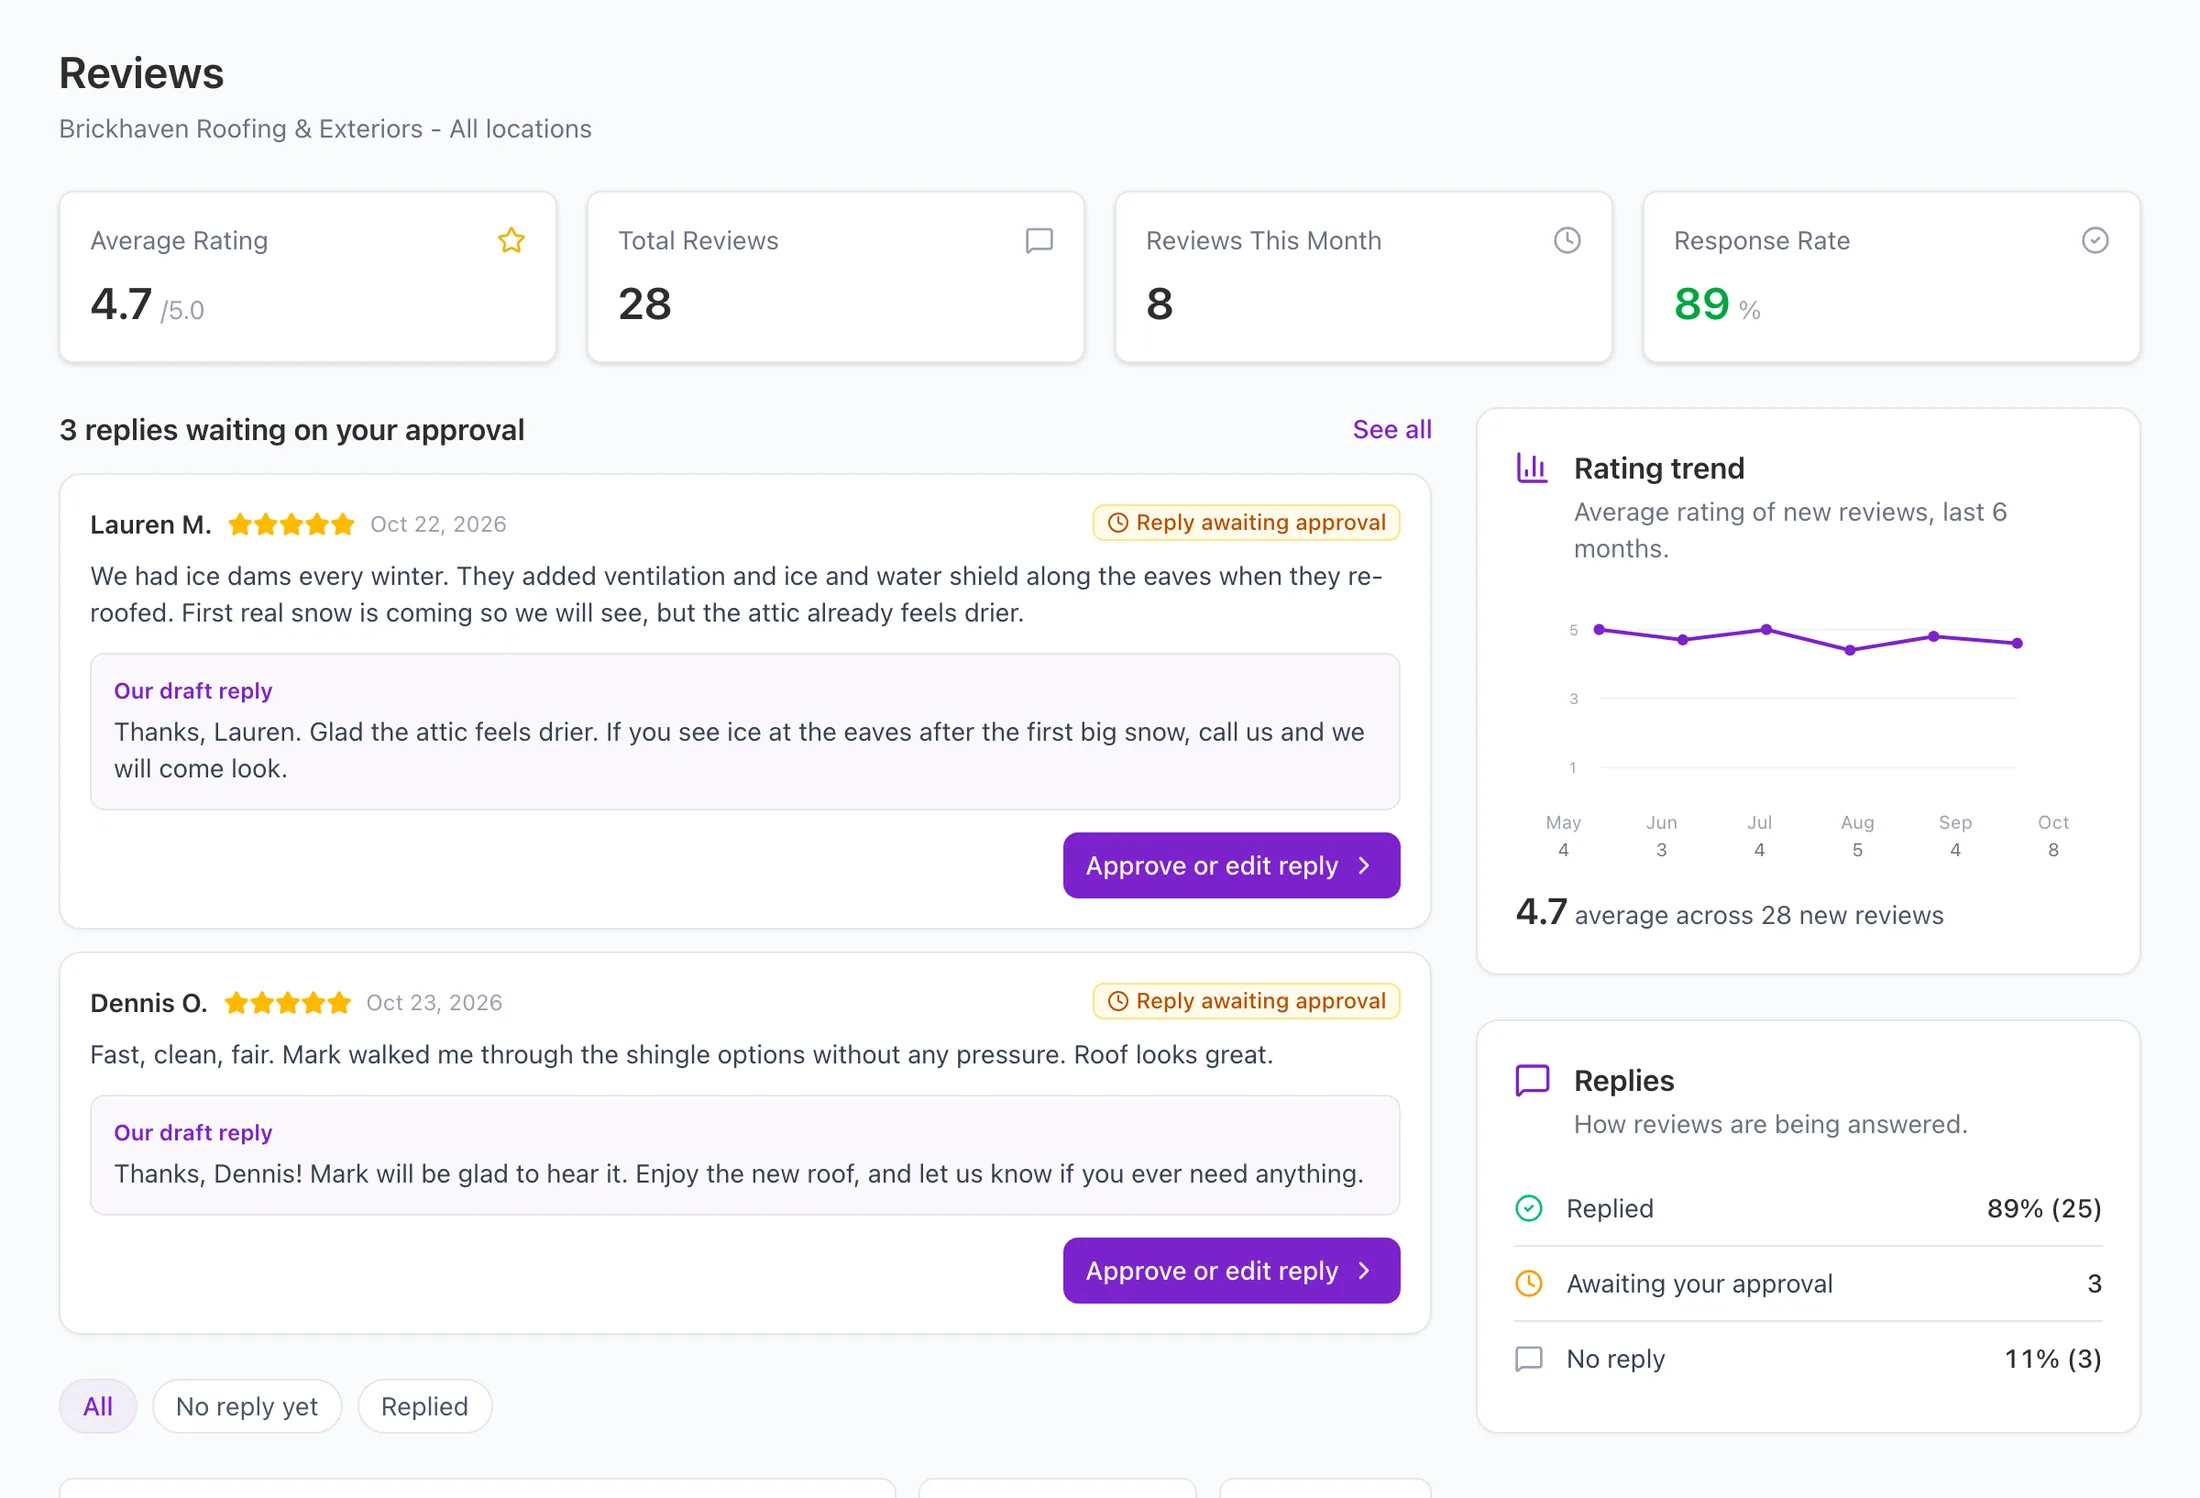Screen dimensions: 2200x1498
Task: Click the Oct data point on rating trend chart
Action: coord(2017,643)
